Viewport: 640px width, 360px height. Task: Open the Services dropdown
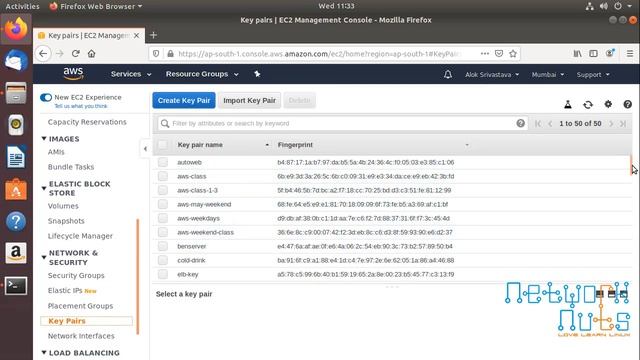(131, 74)
